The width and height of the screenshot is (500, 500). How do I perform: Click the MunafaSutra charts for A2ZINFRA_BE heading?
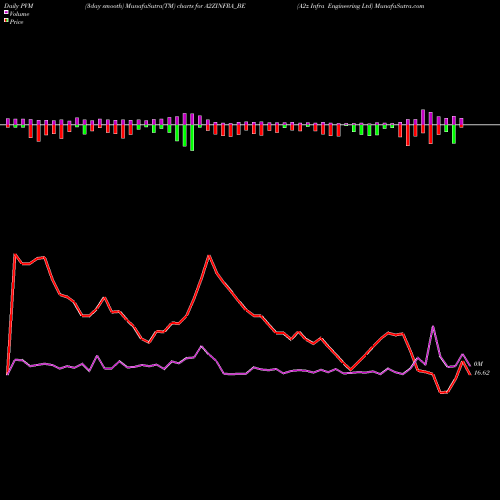[165, 6]
